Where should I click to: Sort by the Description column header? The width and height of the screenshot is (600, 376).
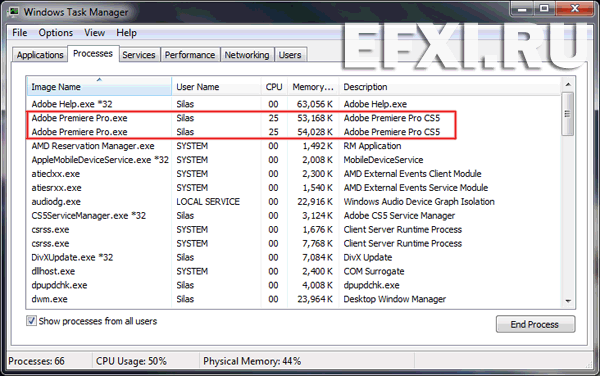tap(450, 87)
